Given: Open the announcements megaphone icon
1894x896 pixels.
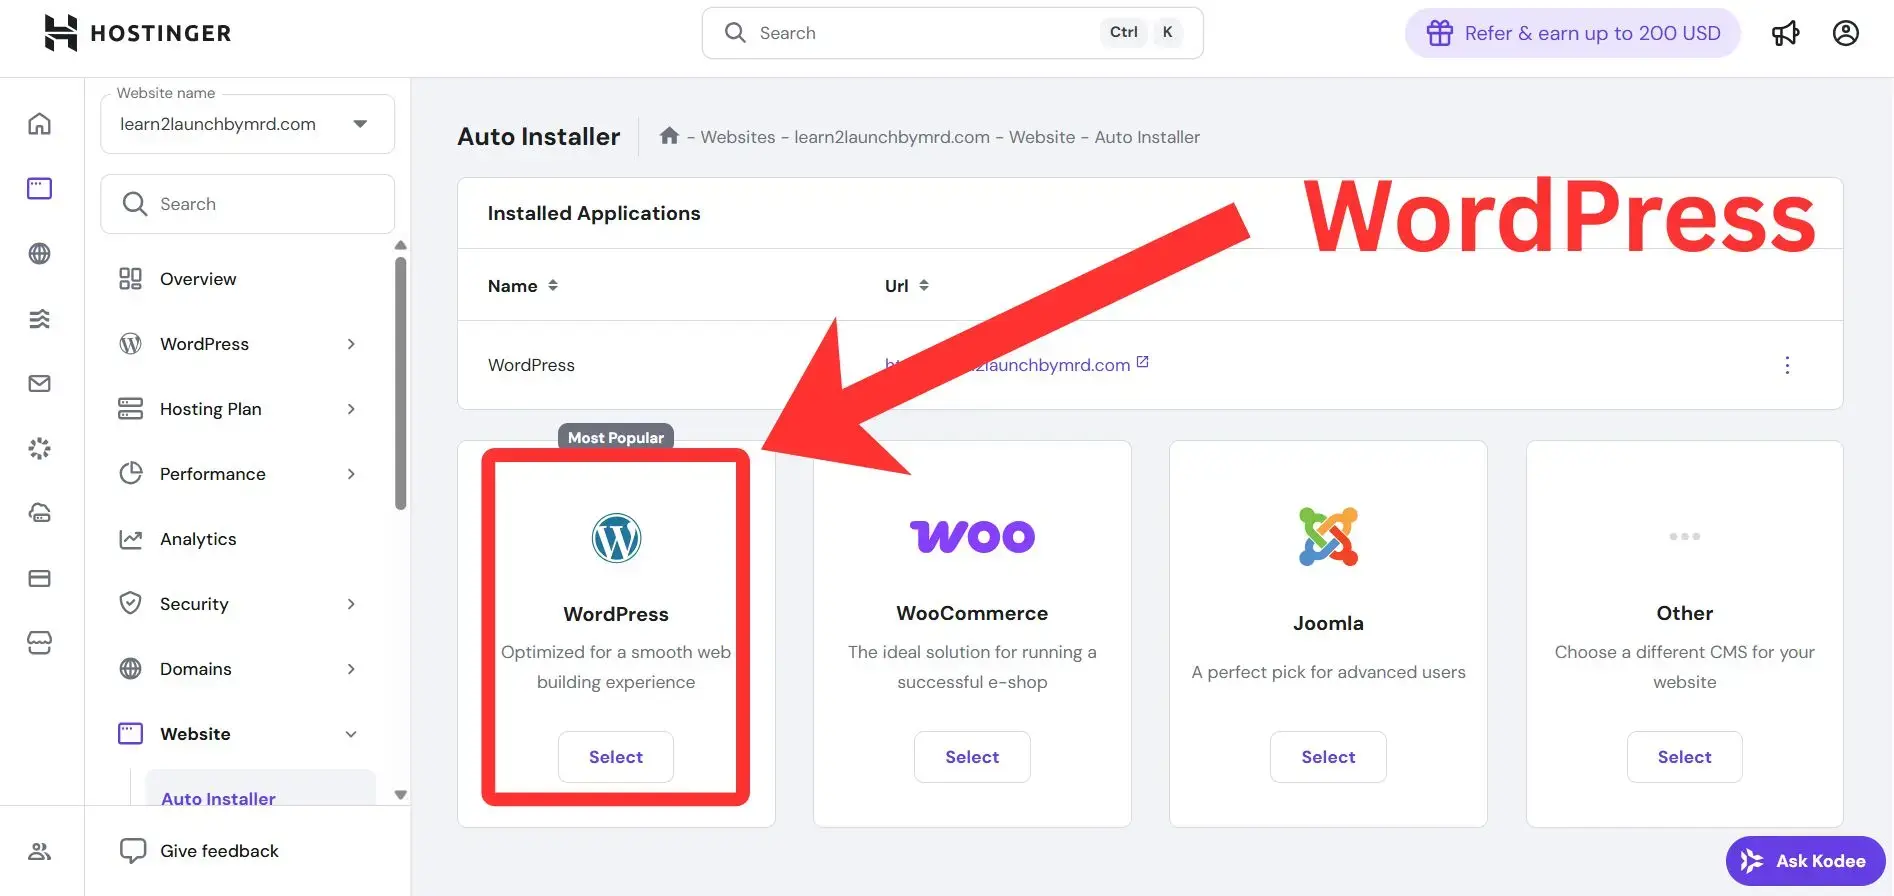Looking at the screenshot, I should coord(1785,33).
